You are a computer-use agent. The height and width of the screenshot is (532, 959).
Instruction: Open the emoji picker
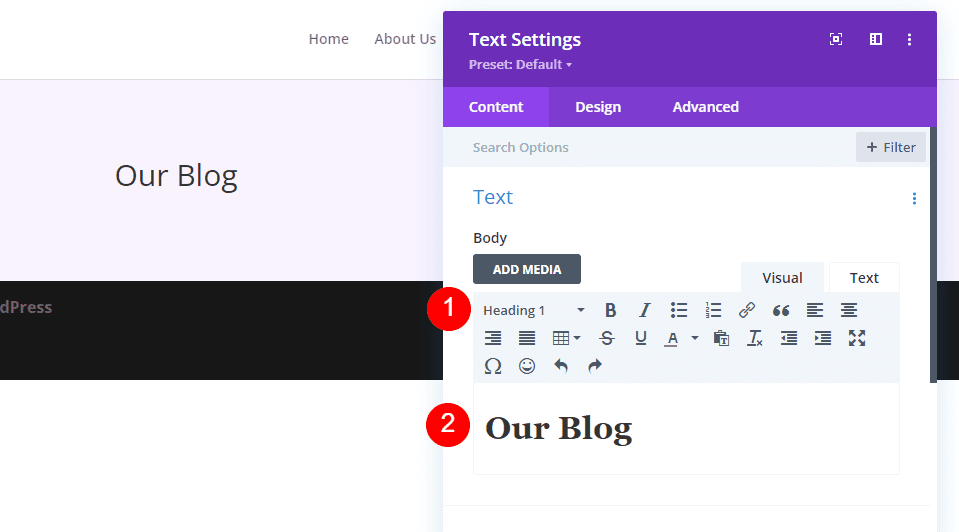pos(527,366)
